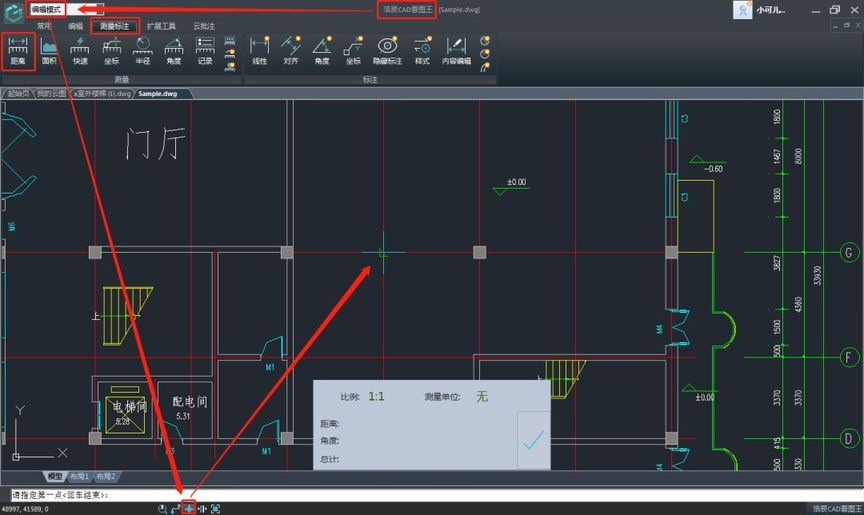Click the 内容编辑 content edit tool
This screenshot has width=864, height=515.
click(x=456, y=50)
